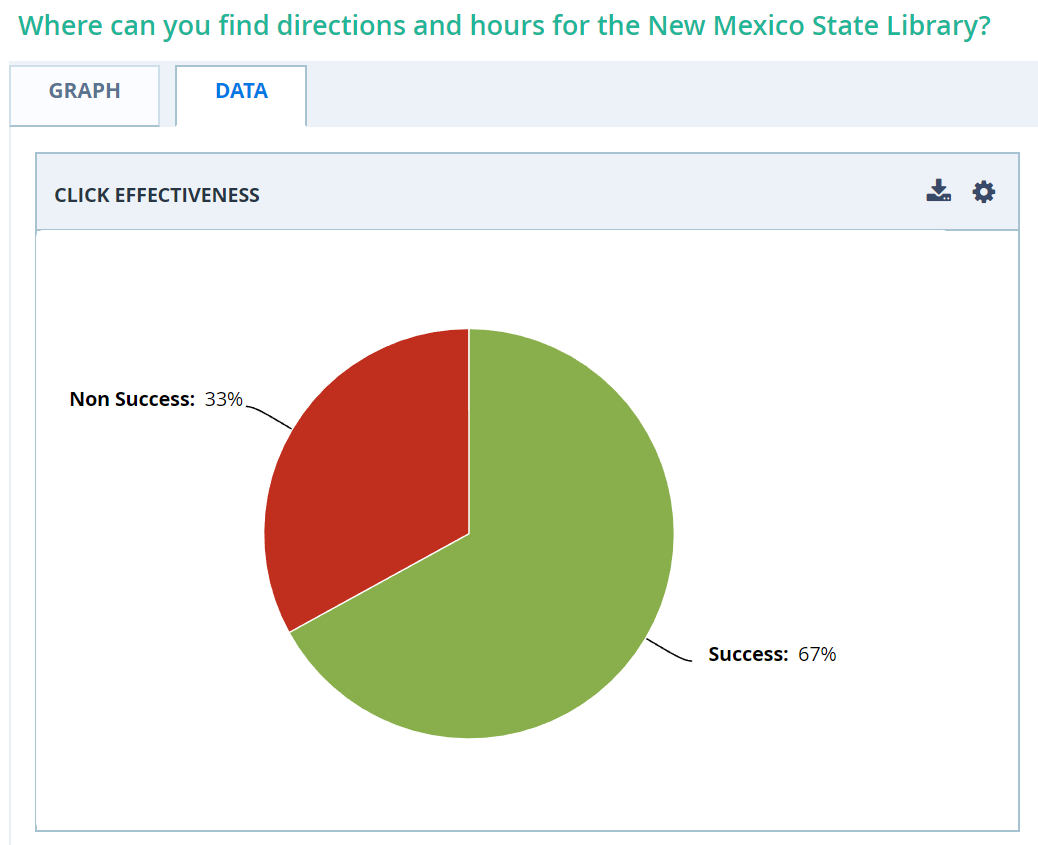The width and height of the screenshot is (1038, 845).
Task: Click the word "Where" starting the heading
Action: [53, 25]
